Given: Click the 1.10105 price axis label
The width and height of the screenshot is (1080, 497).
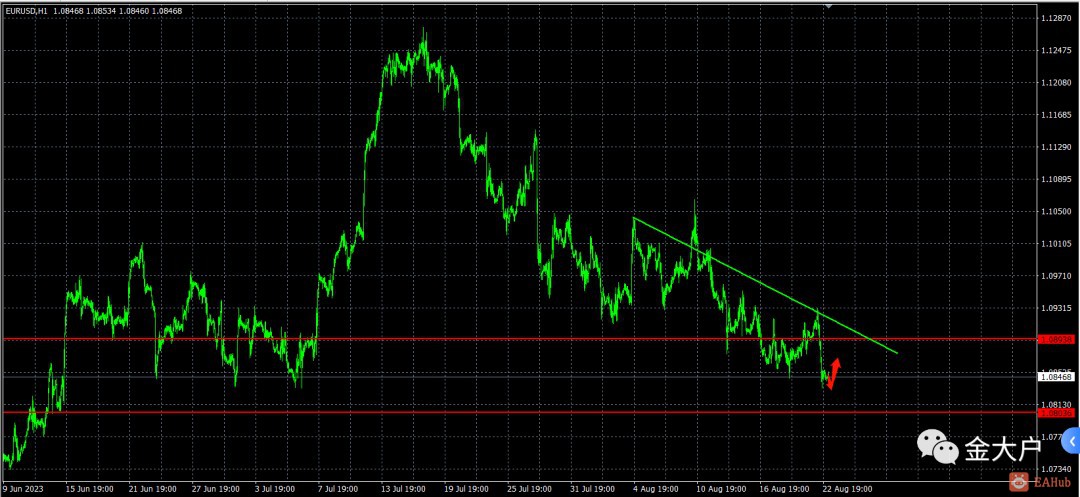Looking at the screenshot, I should pos(1057,244).
